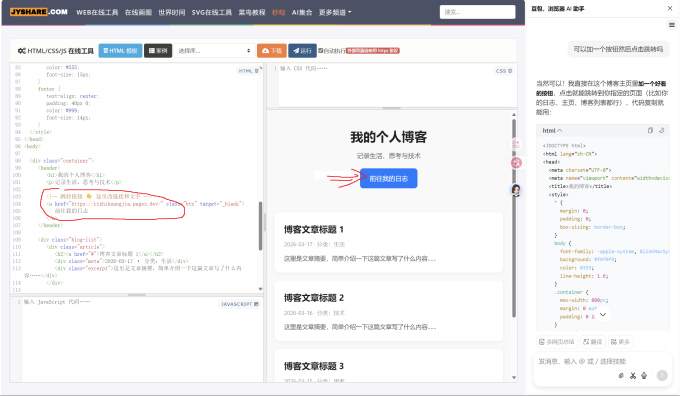The height and width of the screenshot is (396, 680).
Task: Click the 多网页总结 suggestion chip
Action: [x=556, y=342]
